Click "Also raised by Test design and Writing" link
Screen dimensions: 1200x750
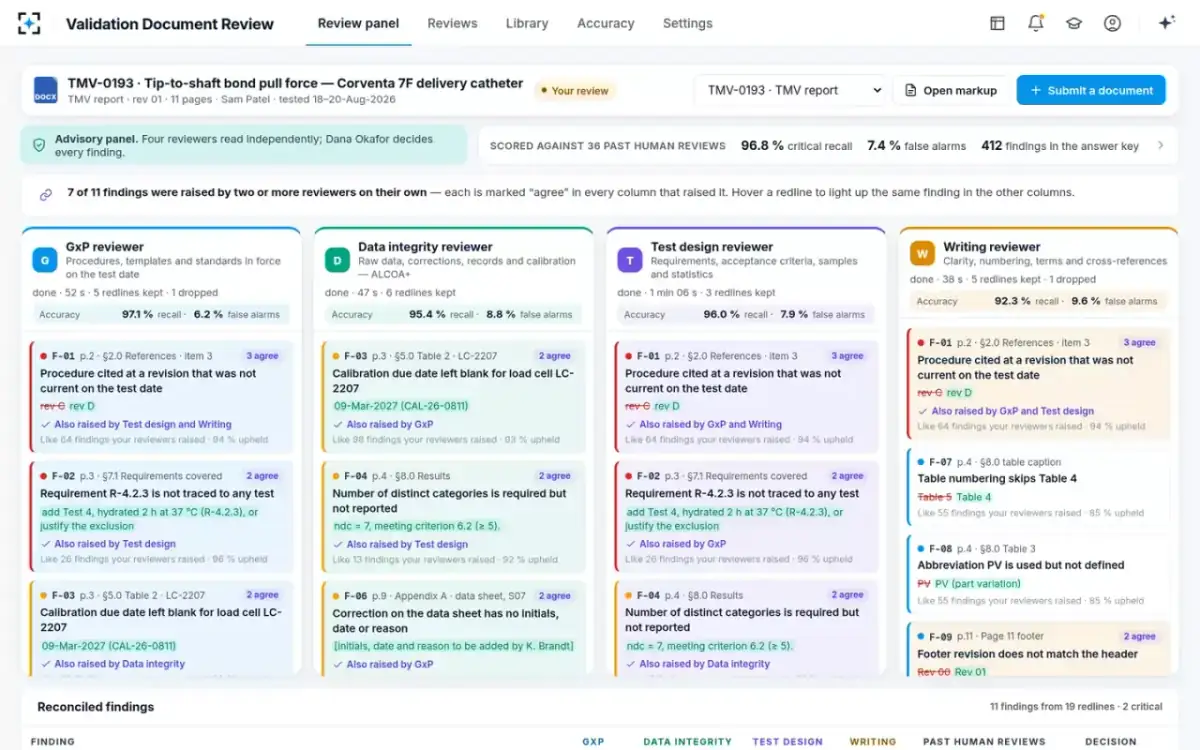[143, 424]
